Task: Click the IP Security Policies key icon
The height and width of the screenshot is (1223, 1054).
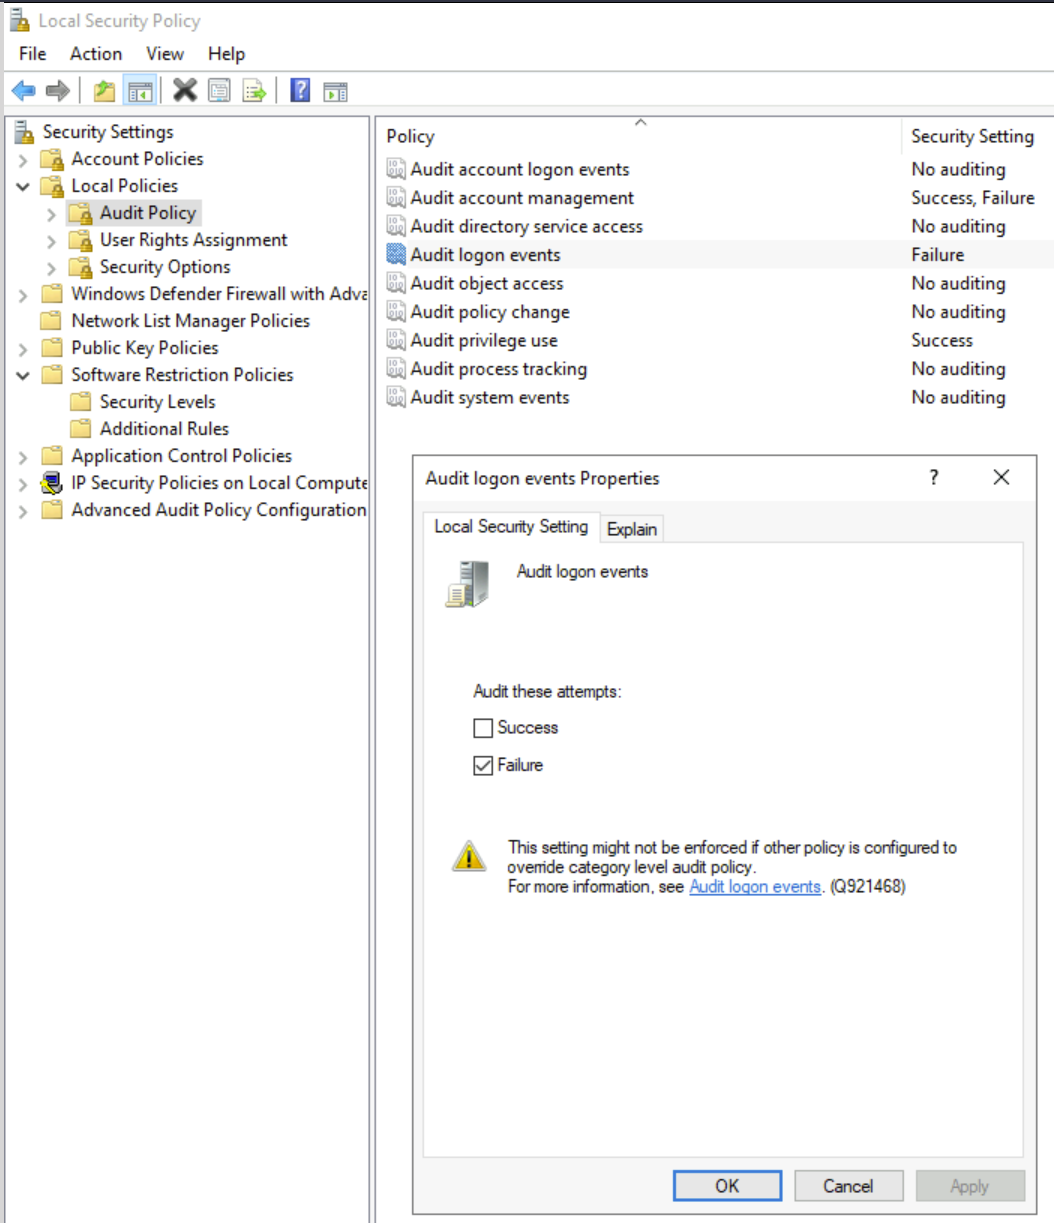Action: pyautogui.click(x=53, y=482)
